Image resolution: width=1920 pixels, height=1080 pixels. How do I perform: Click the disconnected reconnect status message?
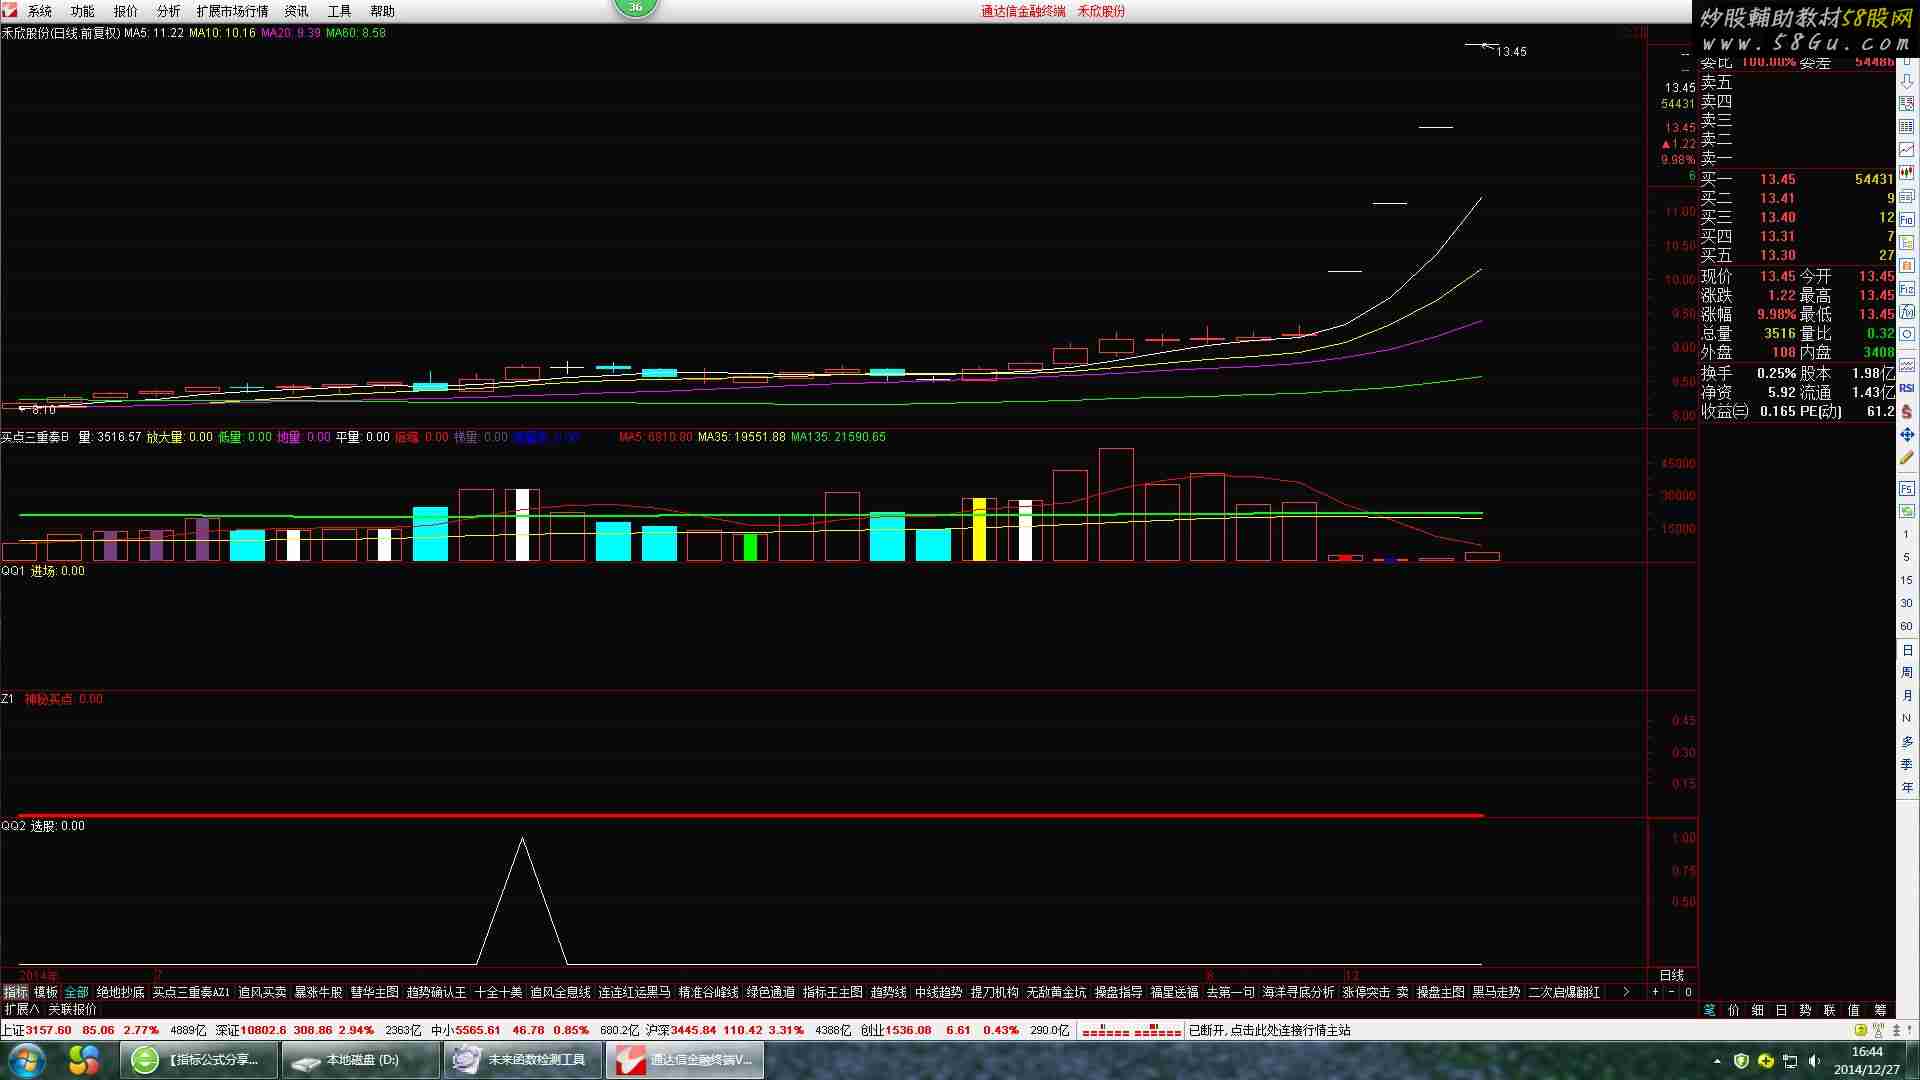[1269, 1030]
